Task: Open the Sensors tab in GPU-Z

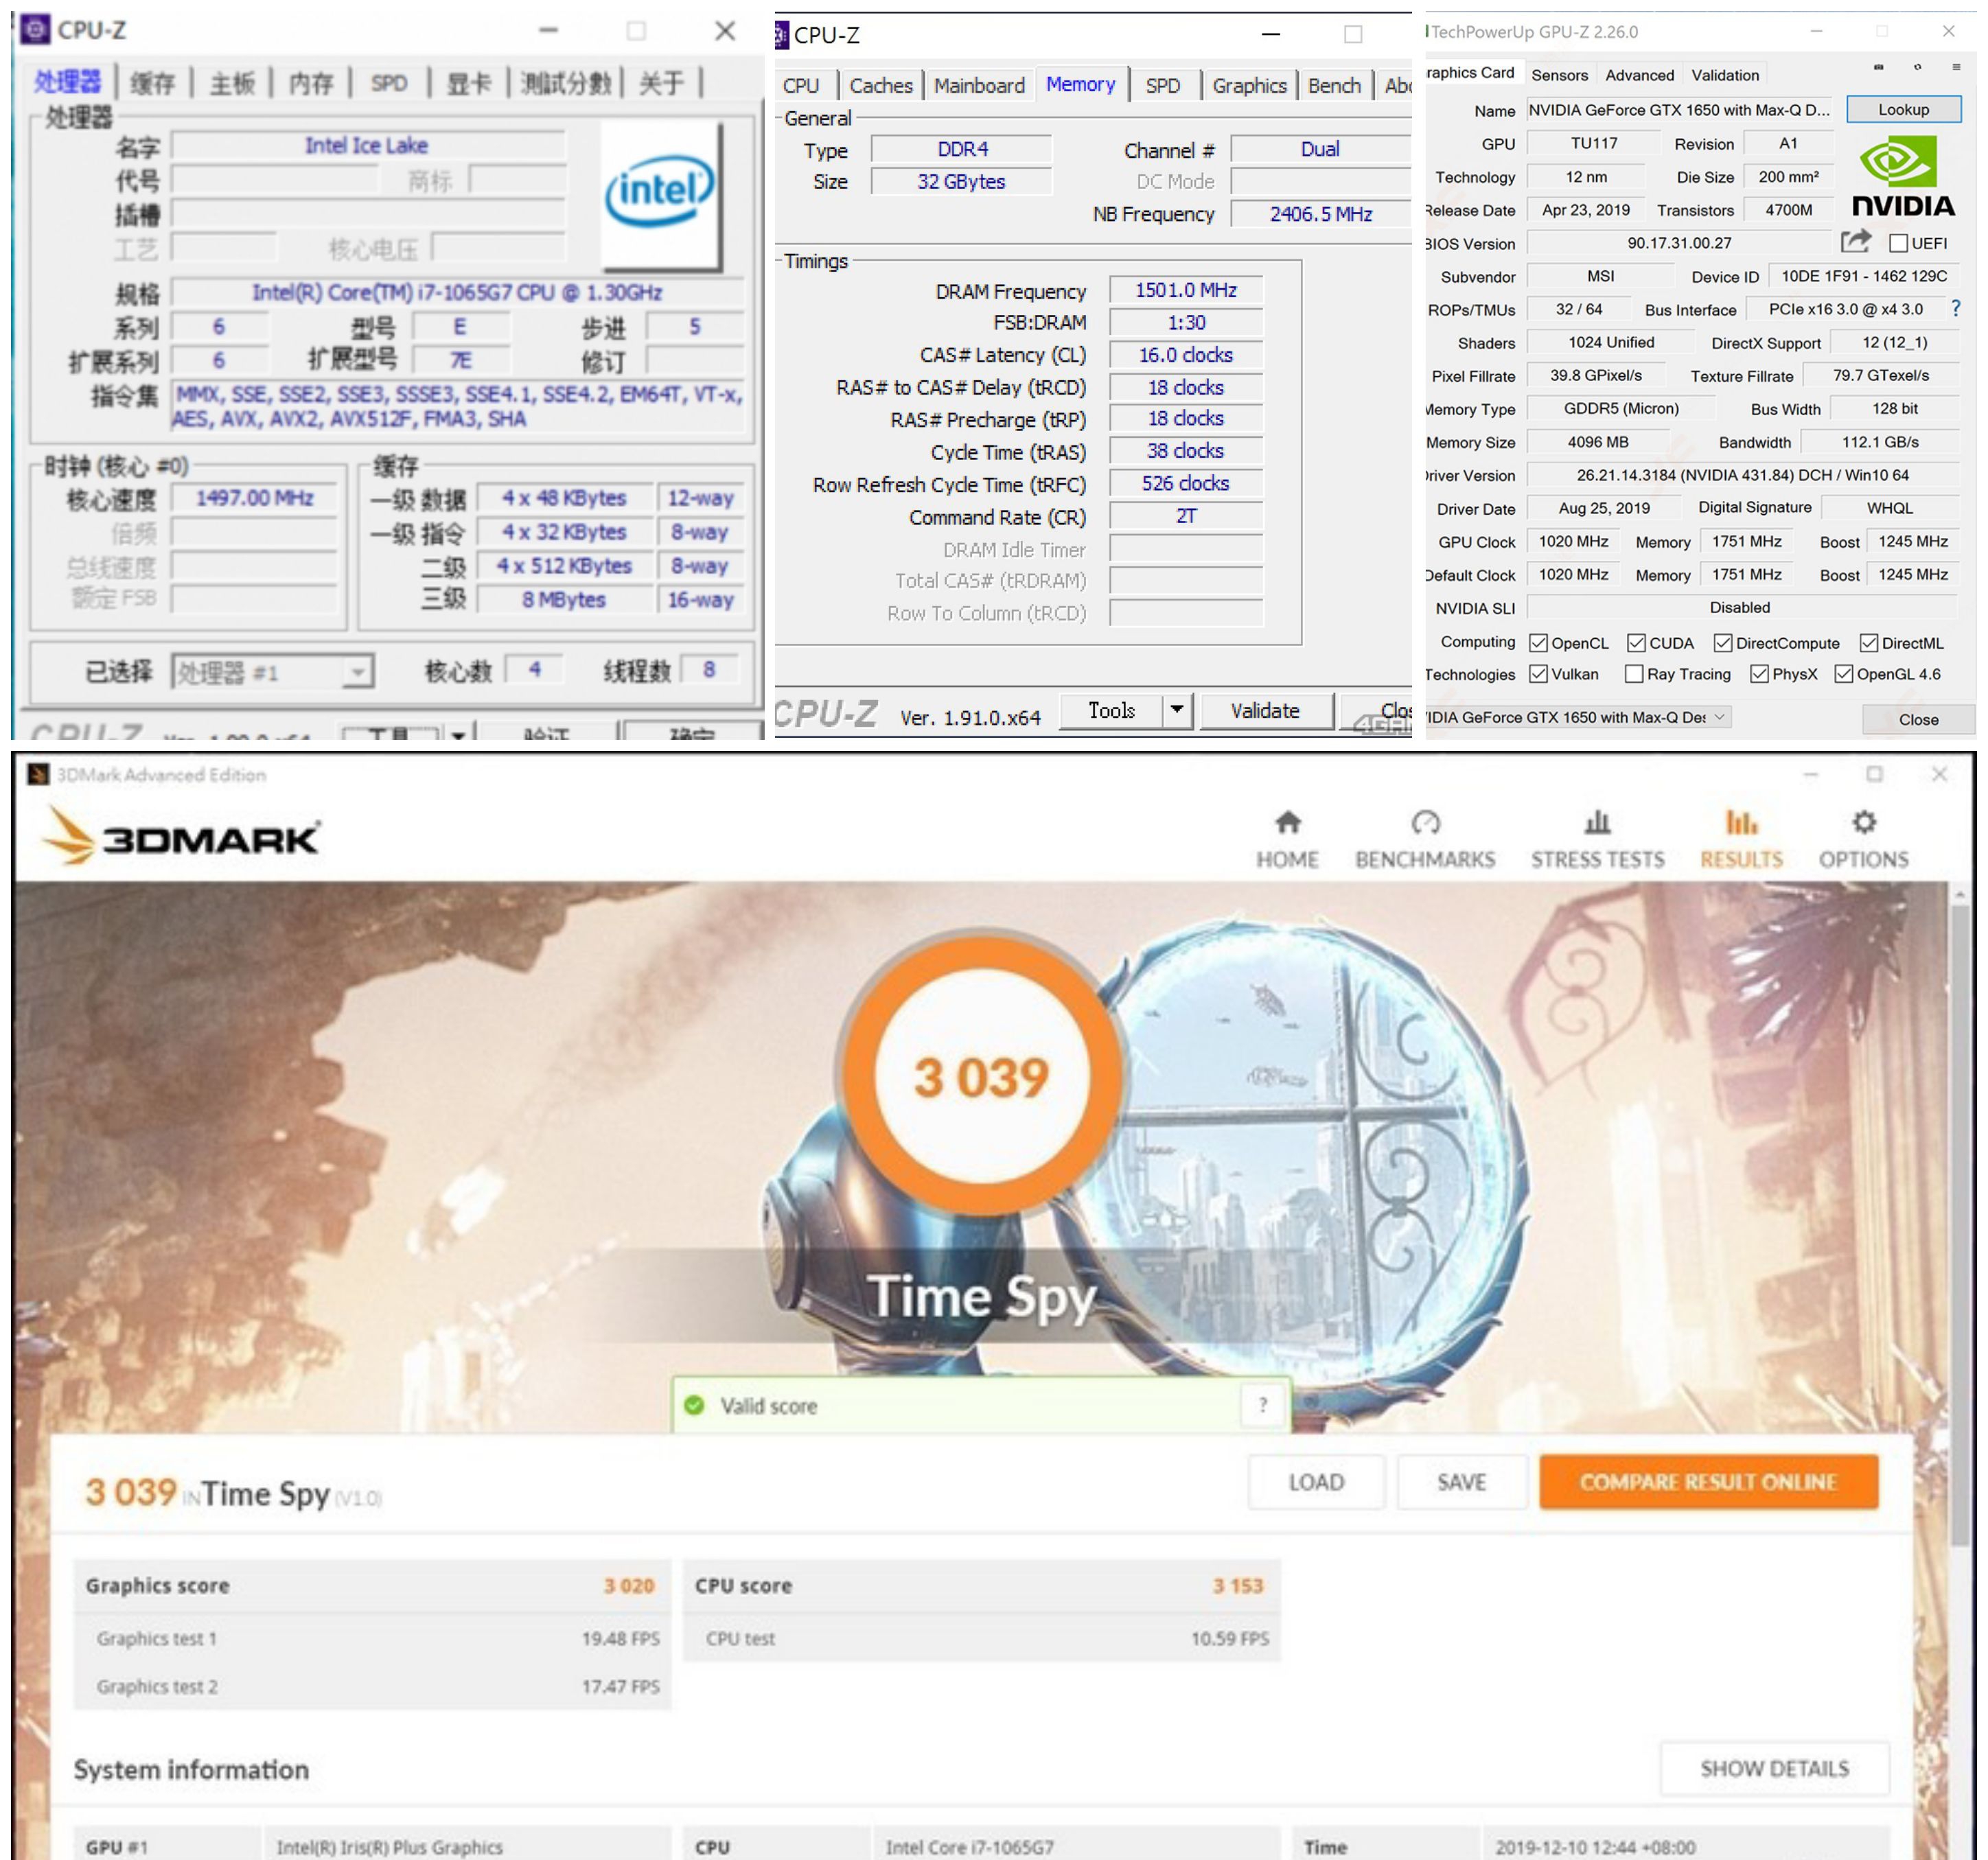Action: [x=1559, y=75]
